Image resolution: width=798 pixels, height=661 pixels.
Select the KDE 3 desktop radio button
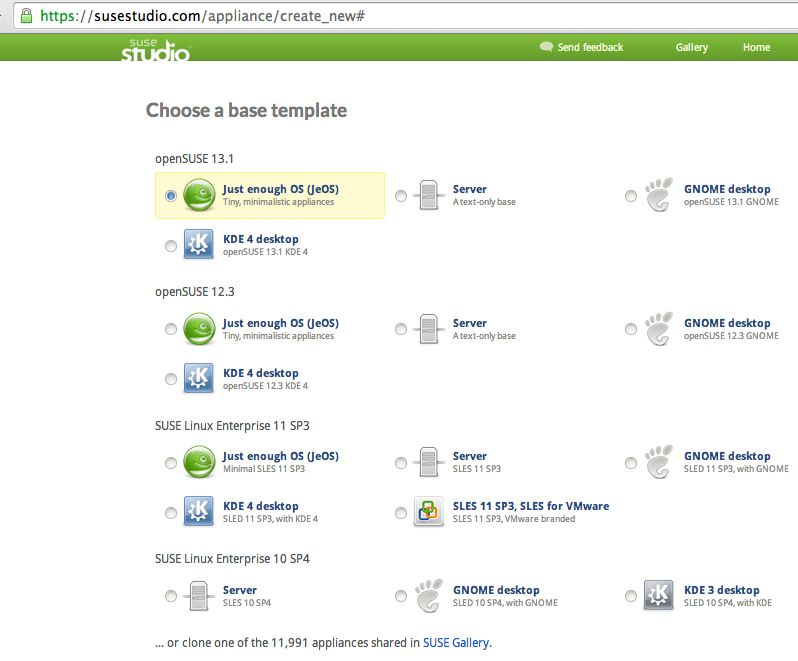click(631, 596)
